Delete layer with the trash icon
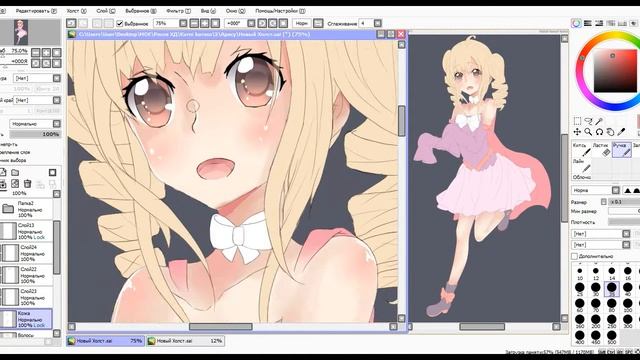Viewport: 640px width, 360px height. (x=27, y=184)
